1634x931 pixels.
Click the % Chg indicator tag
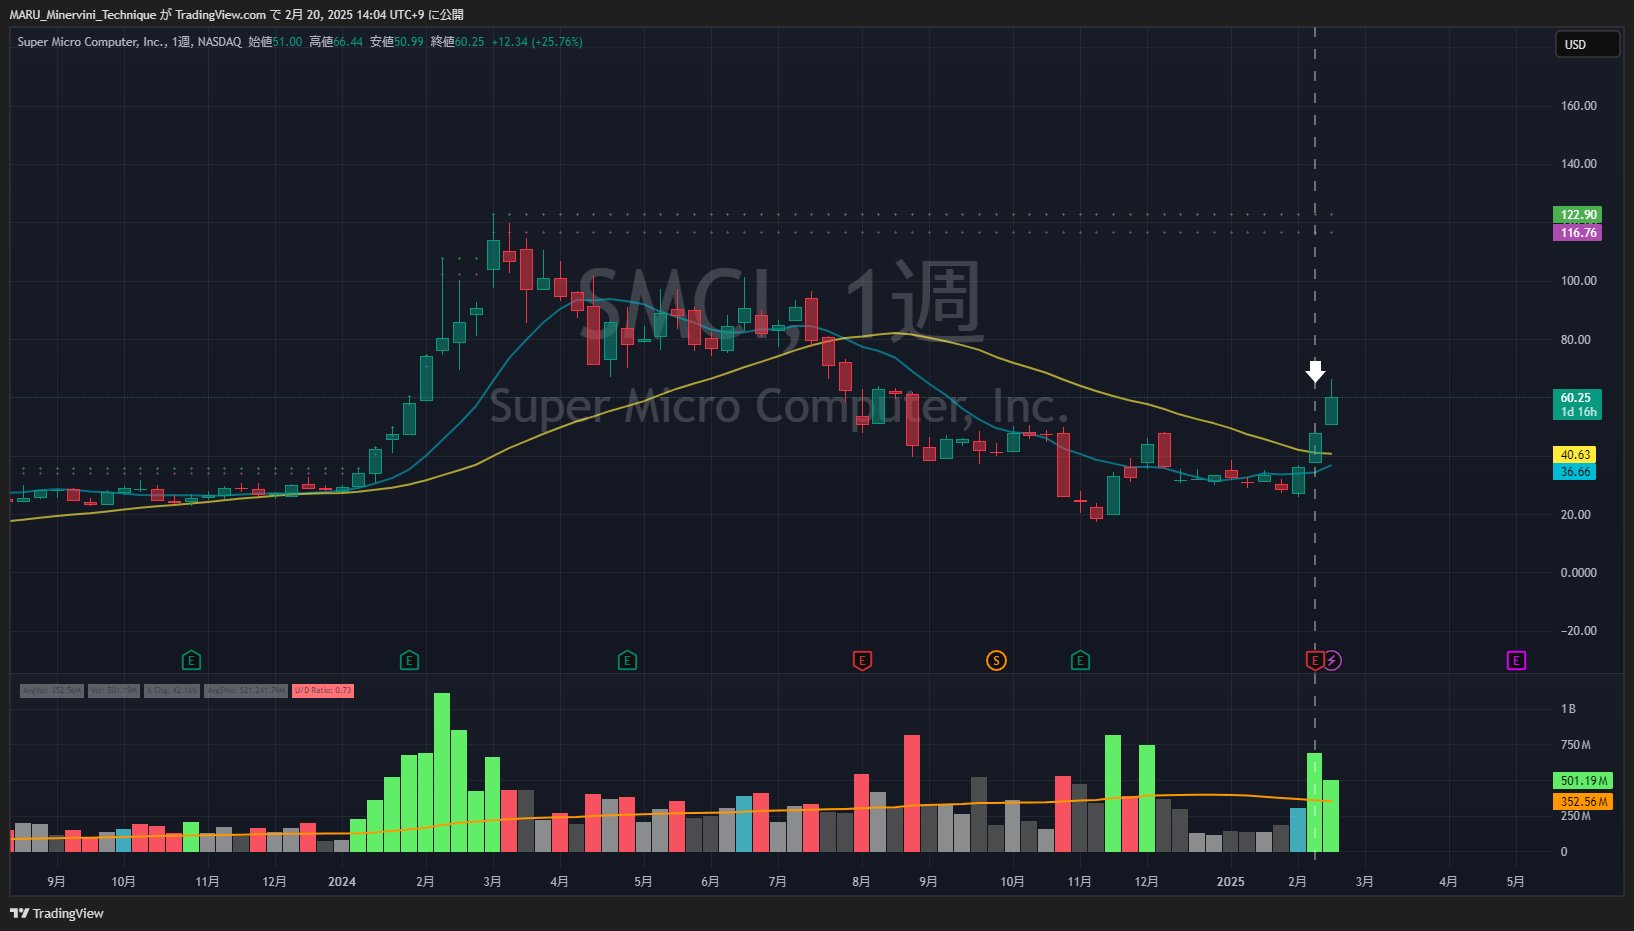(172, 690)
